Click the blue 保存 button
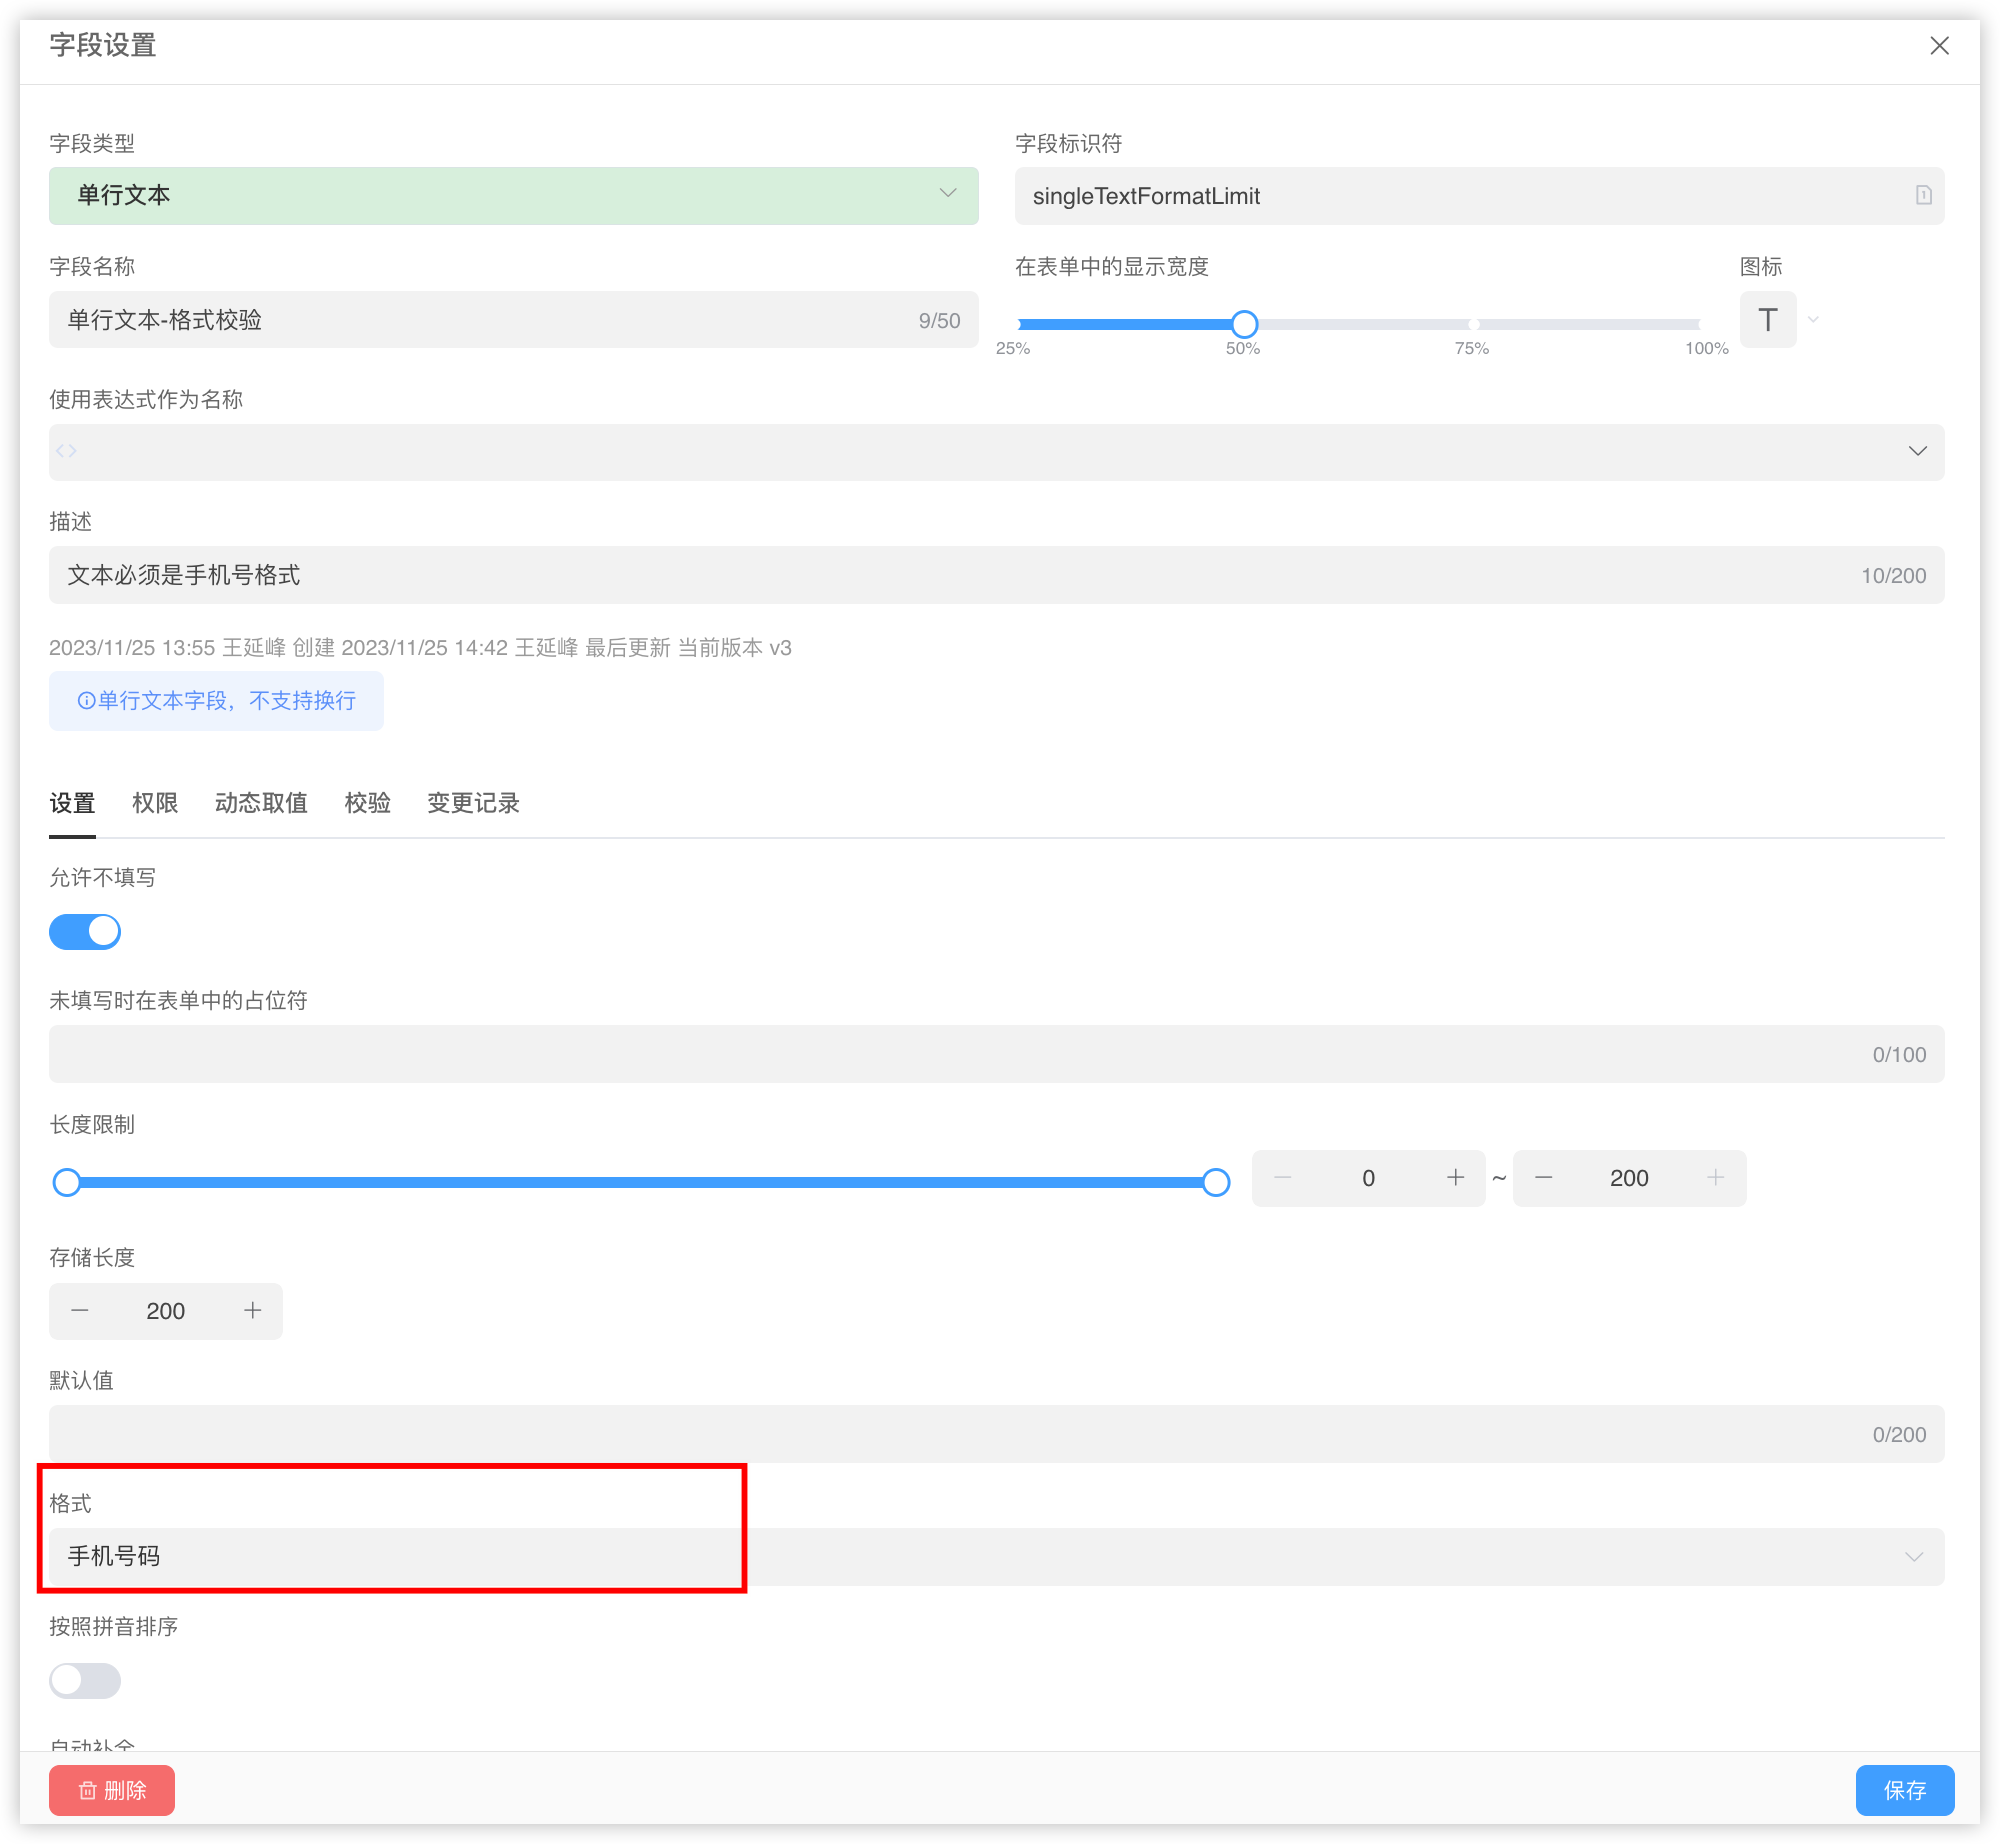The width and height of the screenshot is (2000, 1844). point(1904,1790)
